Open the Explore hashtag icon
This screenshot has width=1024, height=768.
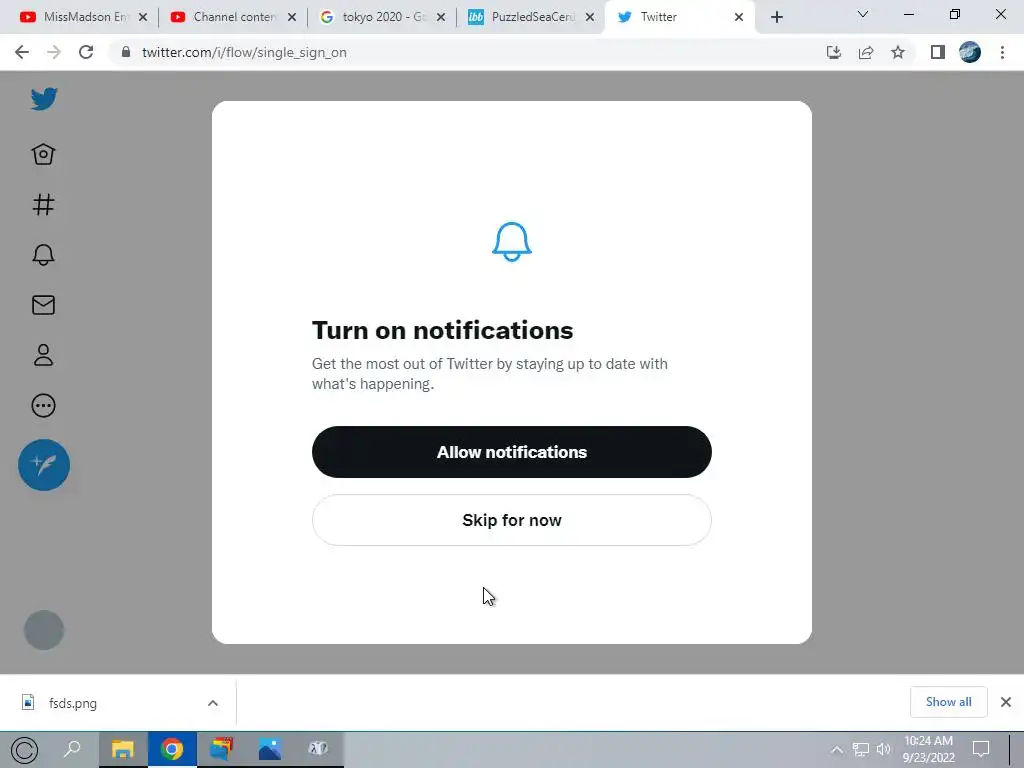coord(44,204)
